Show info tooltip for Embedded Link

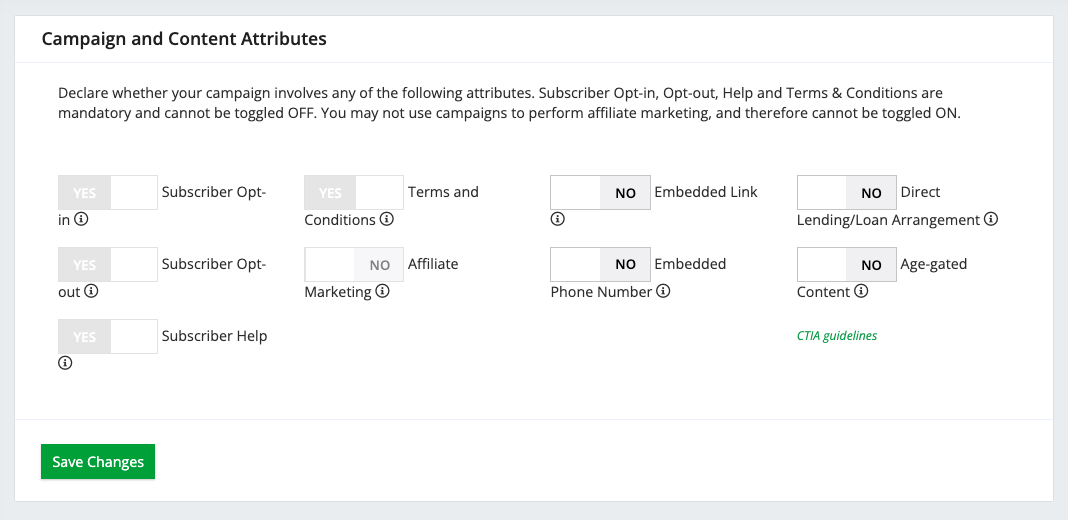point(558,220)
